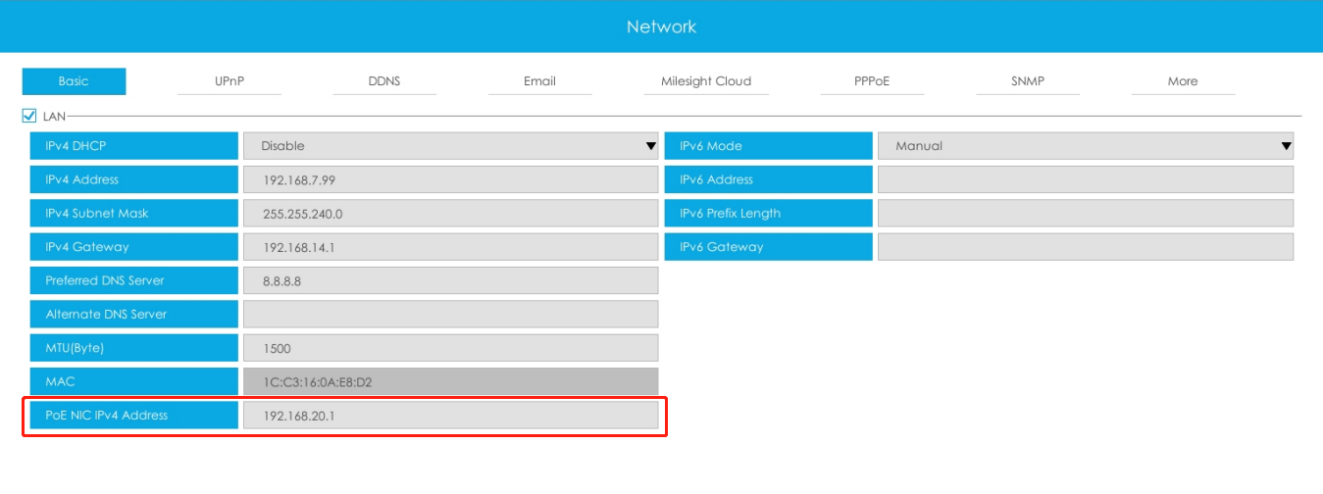
Task: Click the IPv6 Prefix Length label
Action: (768, 213)
